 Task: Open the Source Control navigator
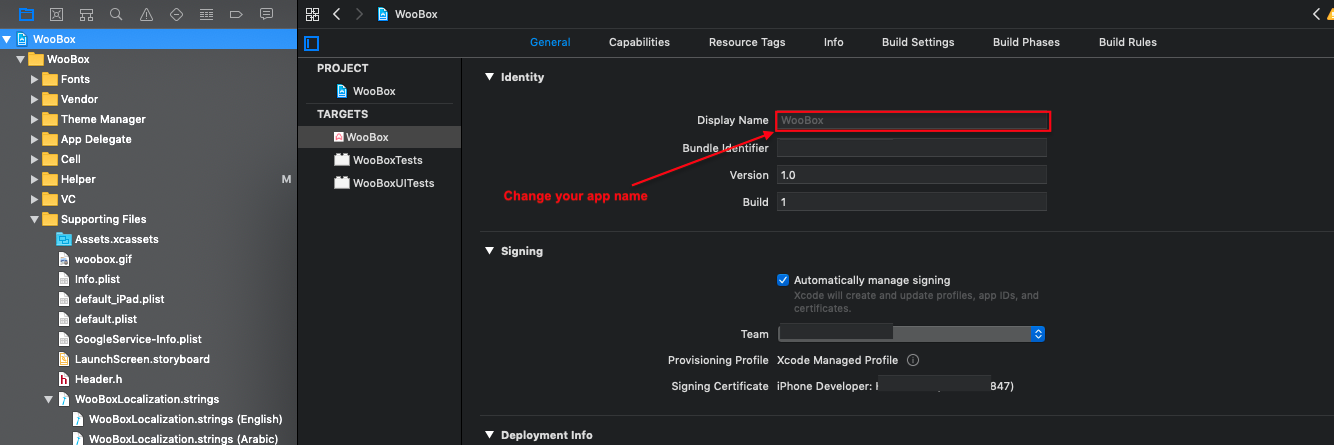click(x=56, y=14)
